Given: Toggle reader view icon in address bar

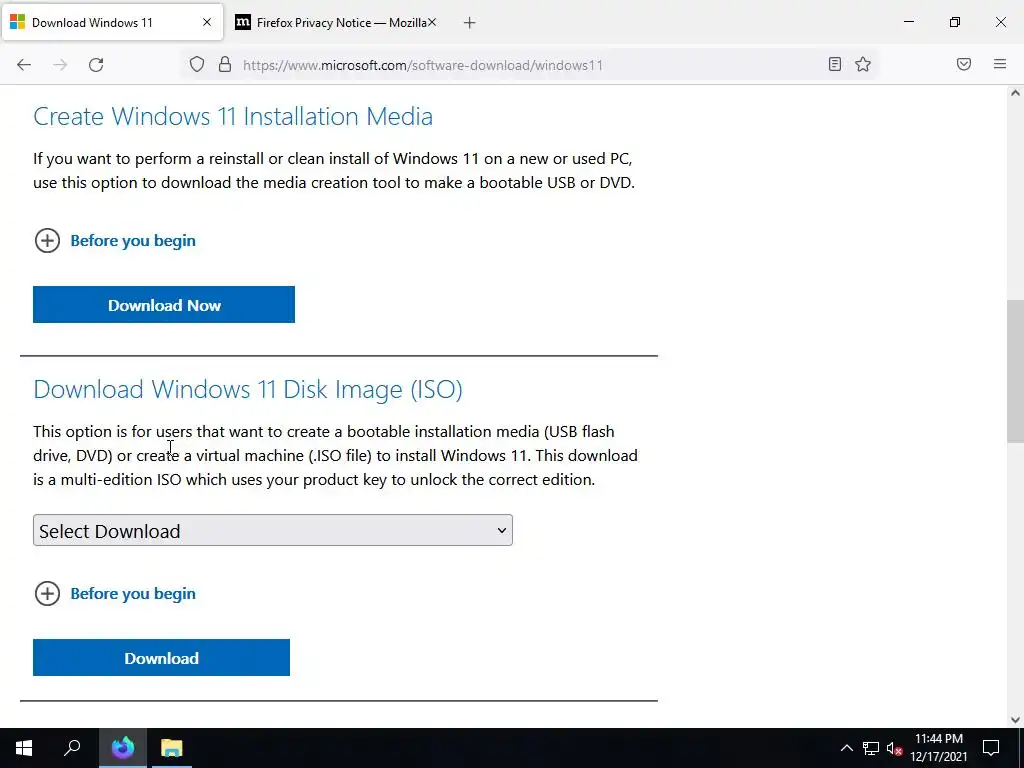Looking at the screenshot, I should [835, 64].
